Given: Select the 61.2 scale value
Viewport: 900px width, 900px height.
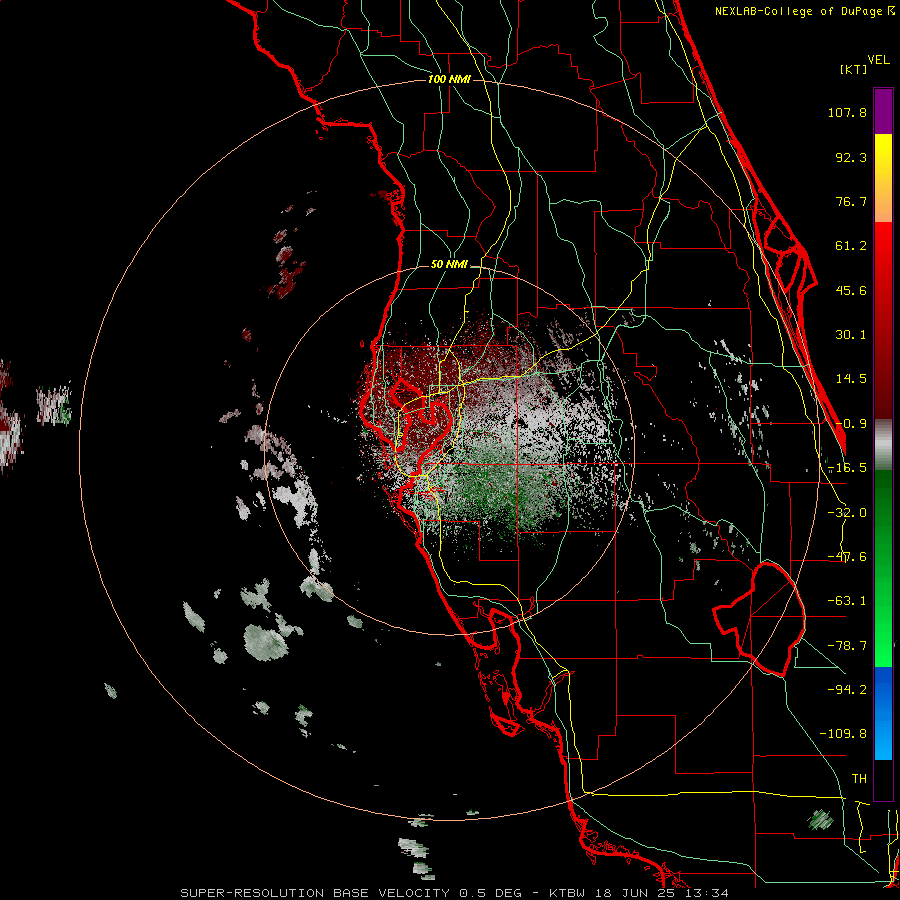Looking at the screenshot, I should tap(851, 246).
